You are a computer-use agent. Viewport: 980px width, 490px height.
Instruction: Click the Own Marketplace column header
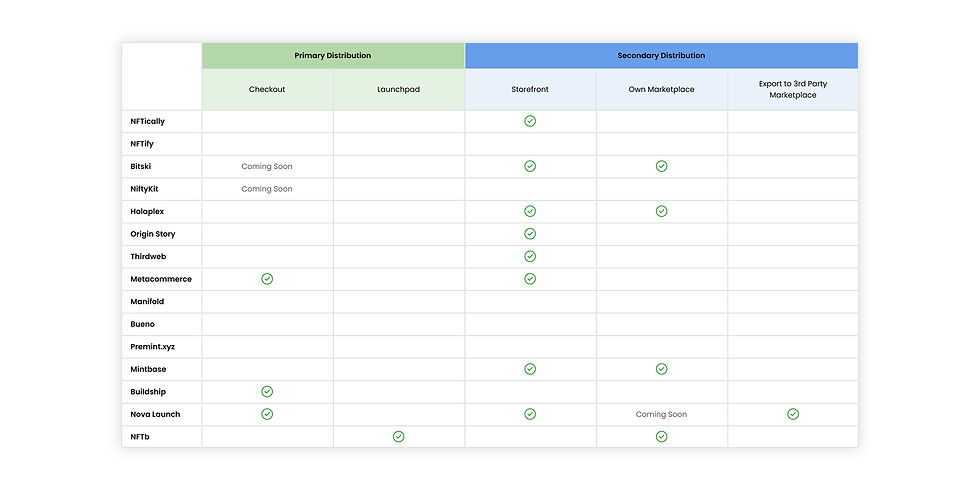[661, 89]
